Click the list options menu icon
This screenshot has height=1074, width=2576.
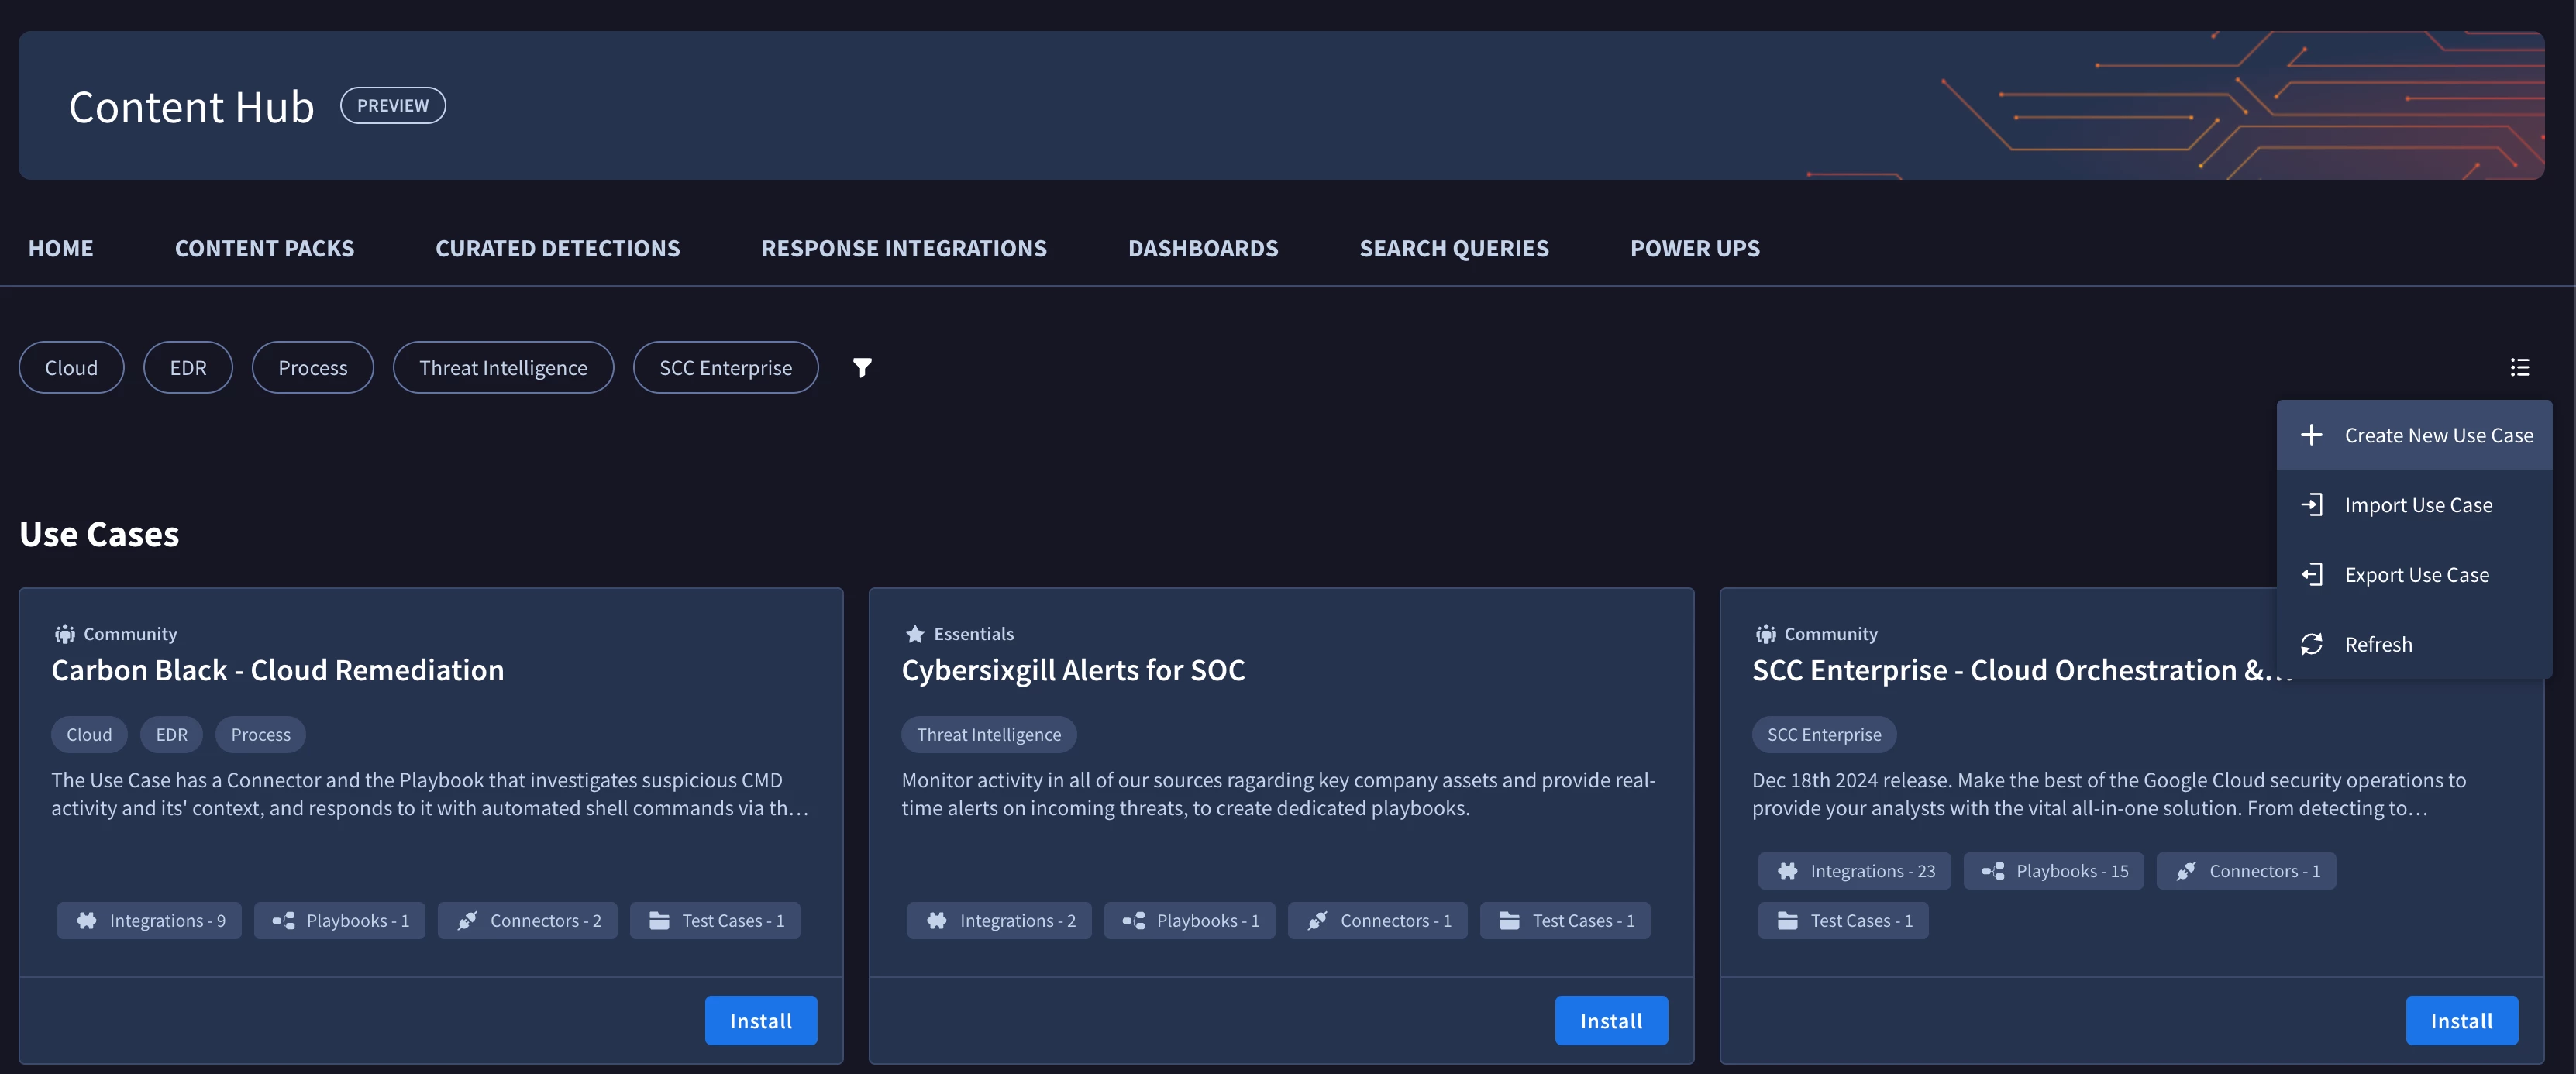[2519, 367]
